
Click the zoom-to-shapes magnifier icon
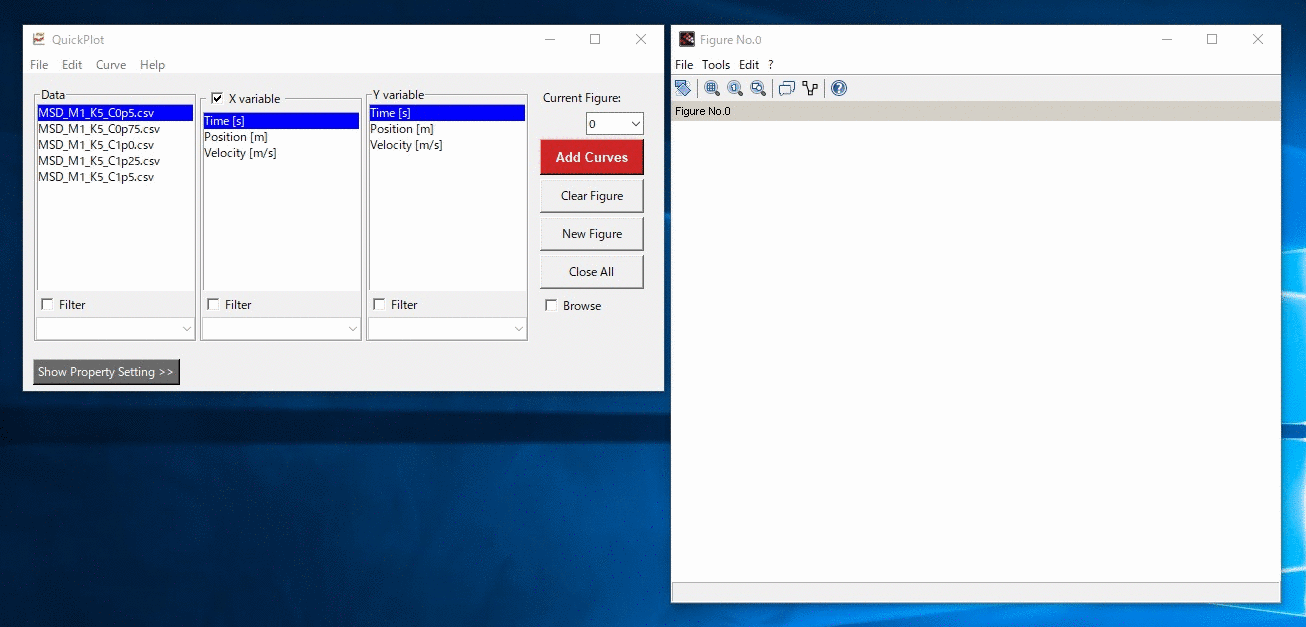pyautogui.click(x=758, y=88)
